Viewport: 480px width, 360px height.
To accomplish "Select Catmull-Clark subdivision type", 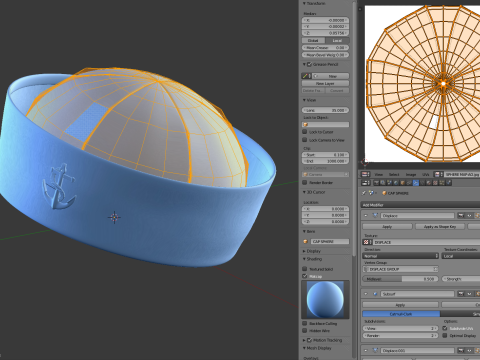I will 401,314.
